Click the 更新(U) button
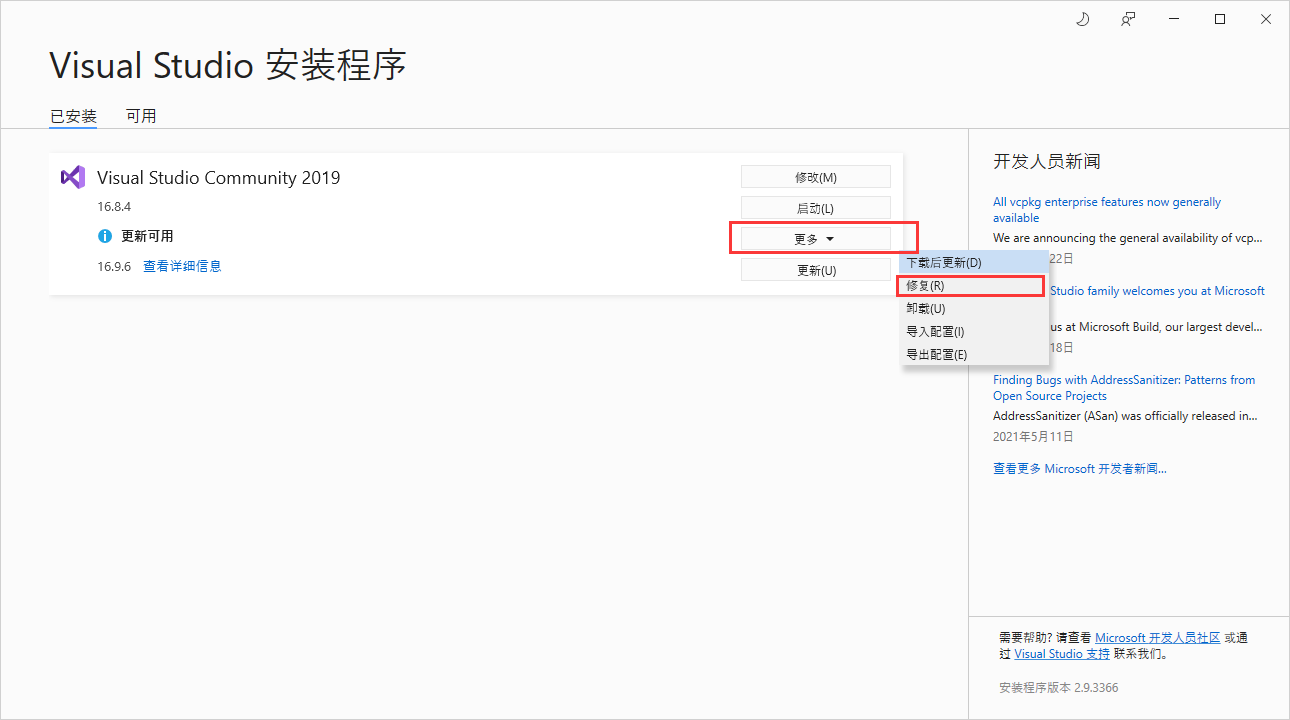 click(x=816, y=270)
